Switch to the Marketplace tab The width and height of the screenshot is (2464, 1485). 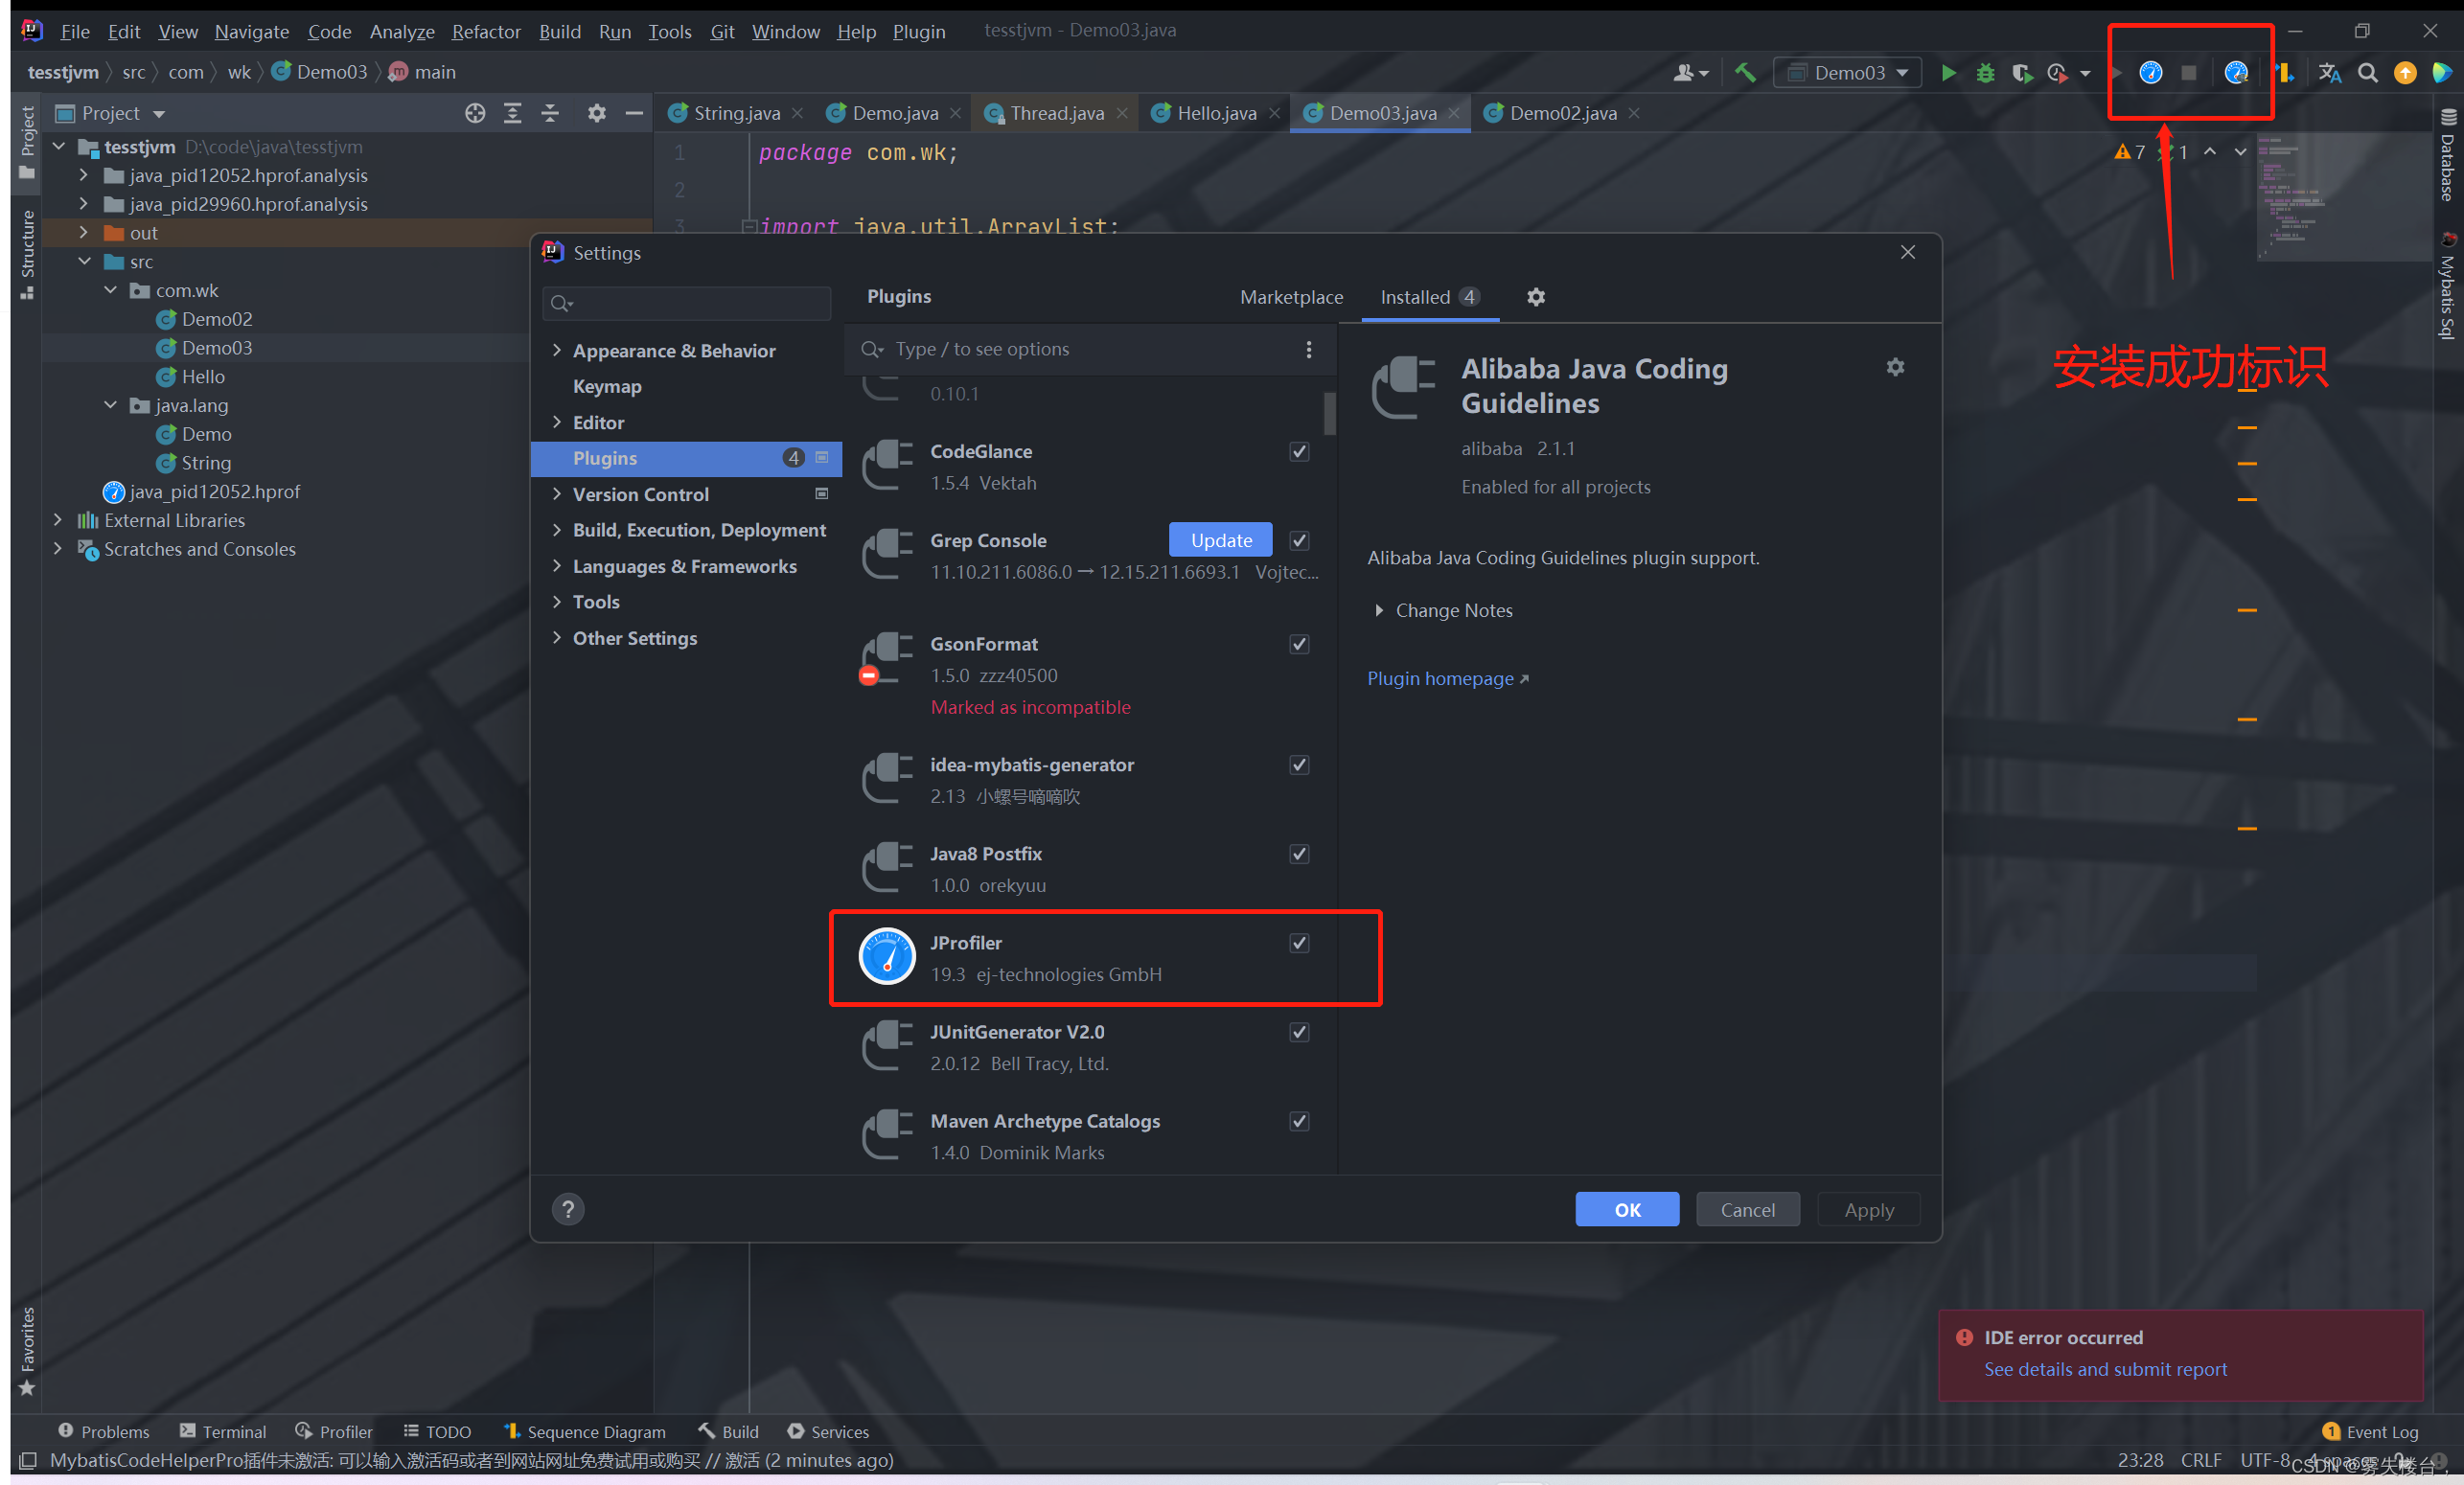1291,297
